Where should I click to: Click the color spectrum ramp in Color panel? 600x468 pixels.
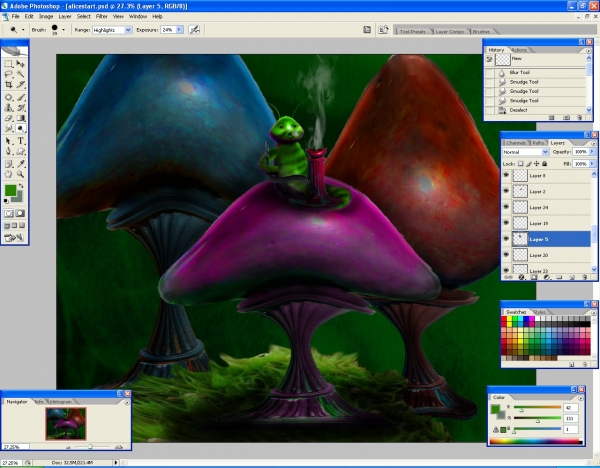536,441
